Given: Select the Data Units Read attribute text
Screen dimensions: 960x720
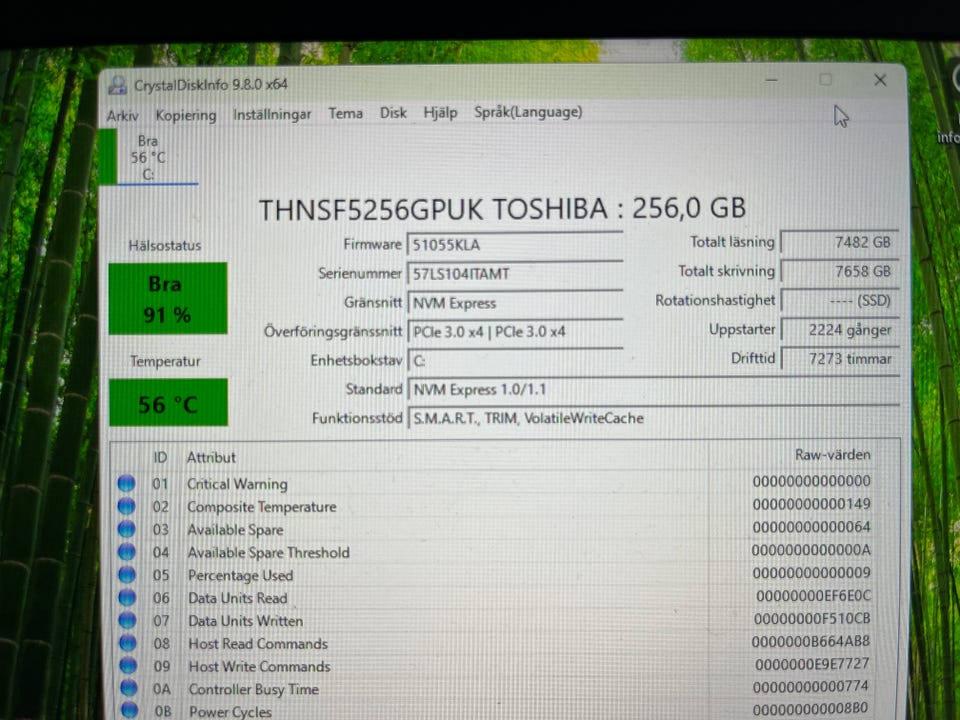Looking at the screenshot, I should (x=238, y=598).
